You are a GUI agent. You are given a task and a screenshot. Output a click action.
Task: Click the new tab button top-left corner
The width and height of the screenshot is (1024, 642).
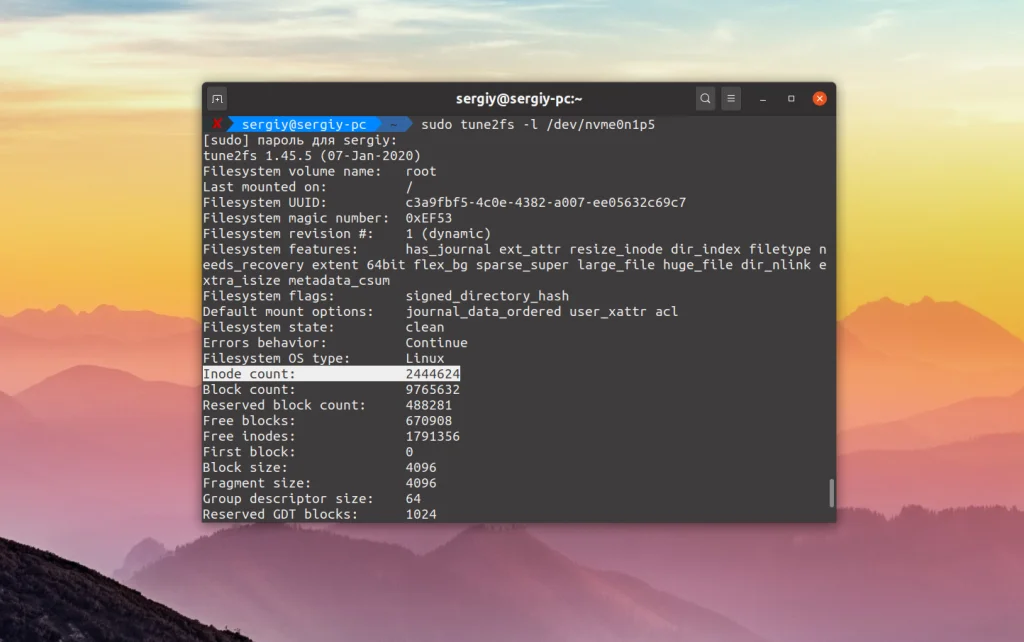(x=216, y=98)
